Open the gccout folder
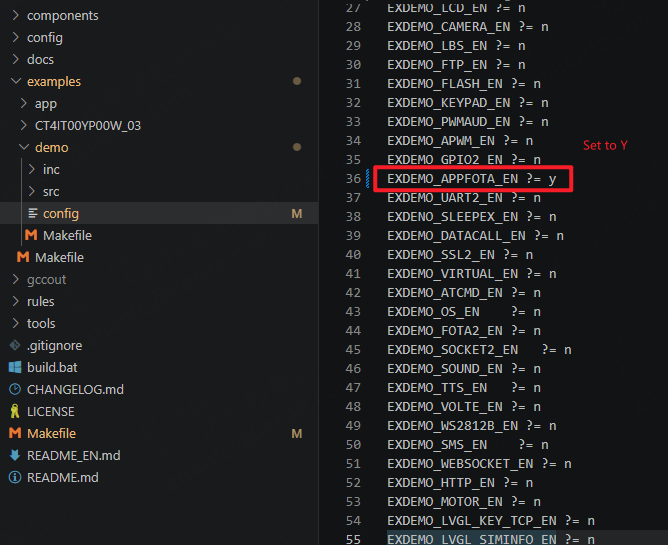The width and height of the screenshot is (668, 545). pos(46,280)
